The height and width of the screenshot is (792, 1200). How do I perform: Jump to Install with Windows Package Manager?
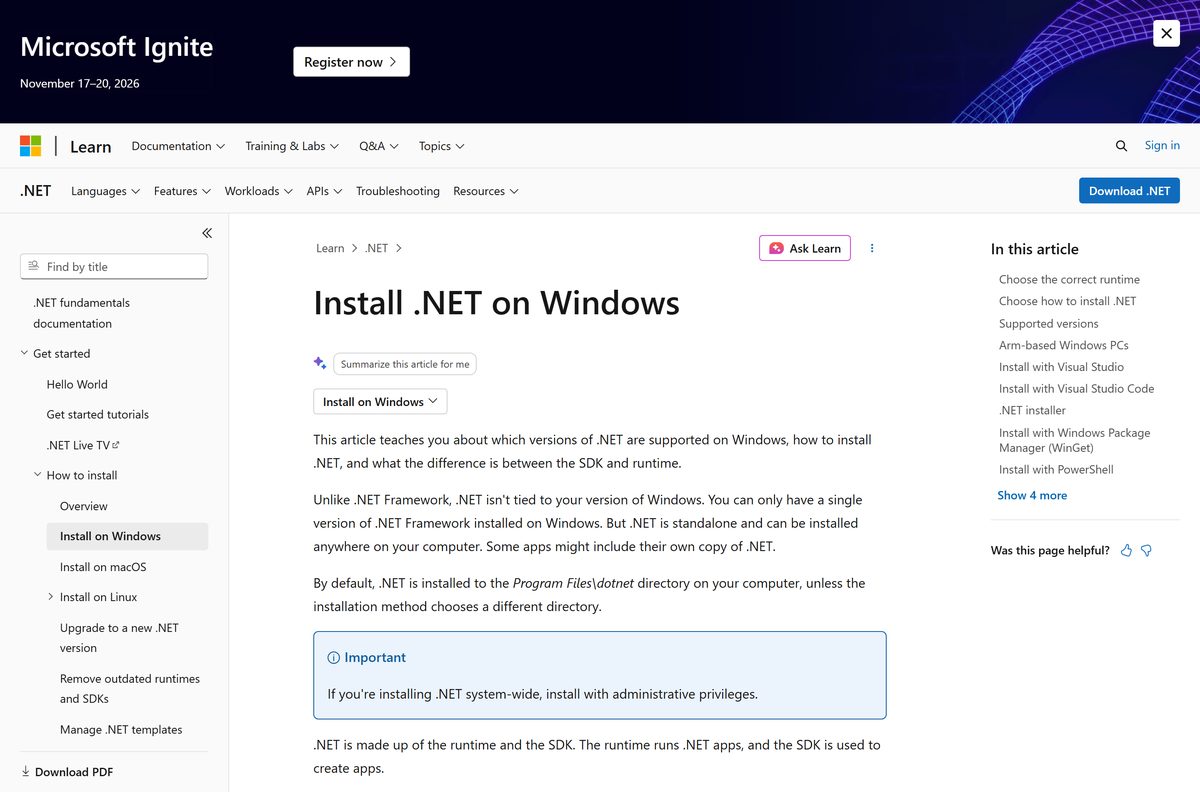(x=1074, y=440)
